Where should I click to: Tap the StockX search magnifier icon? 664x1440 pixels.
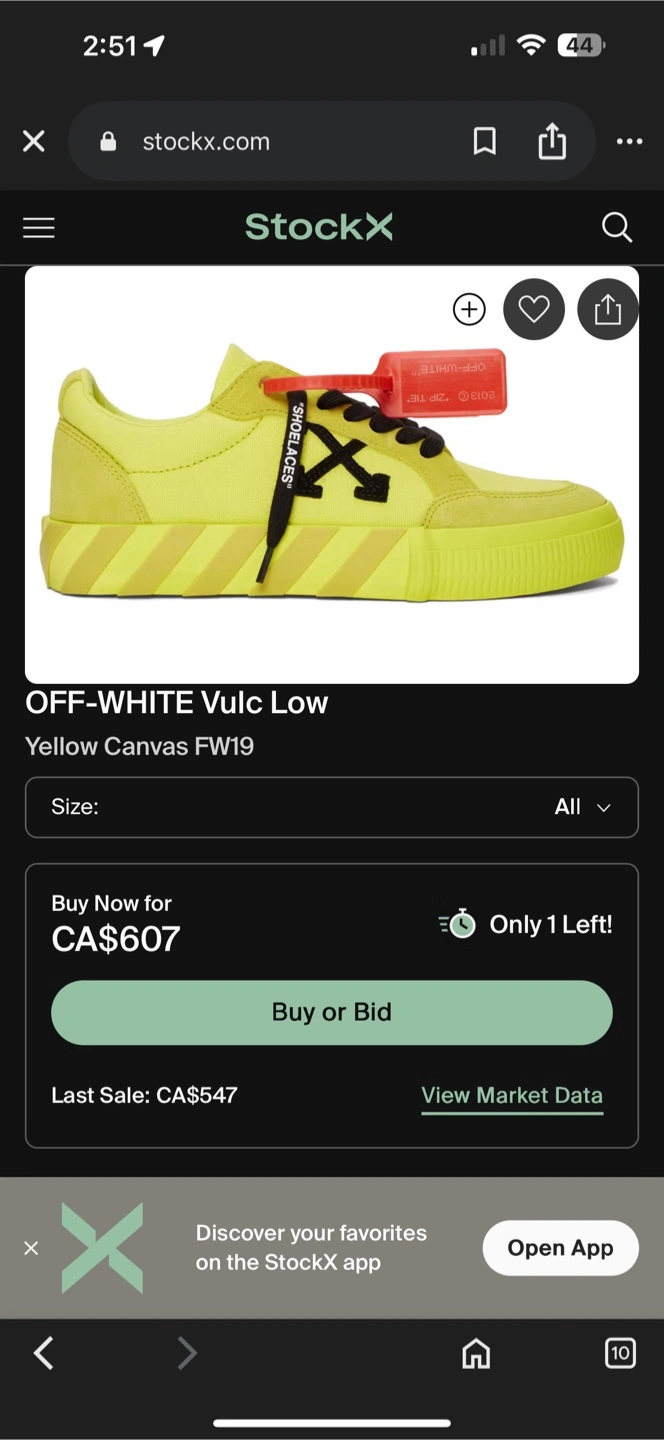[617, 228]
